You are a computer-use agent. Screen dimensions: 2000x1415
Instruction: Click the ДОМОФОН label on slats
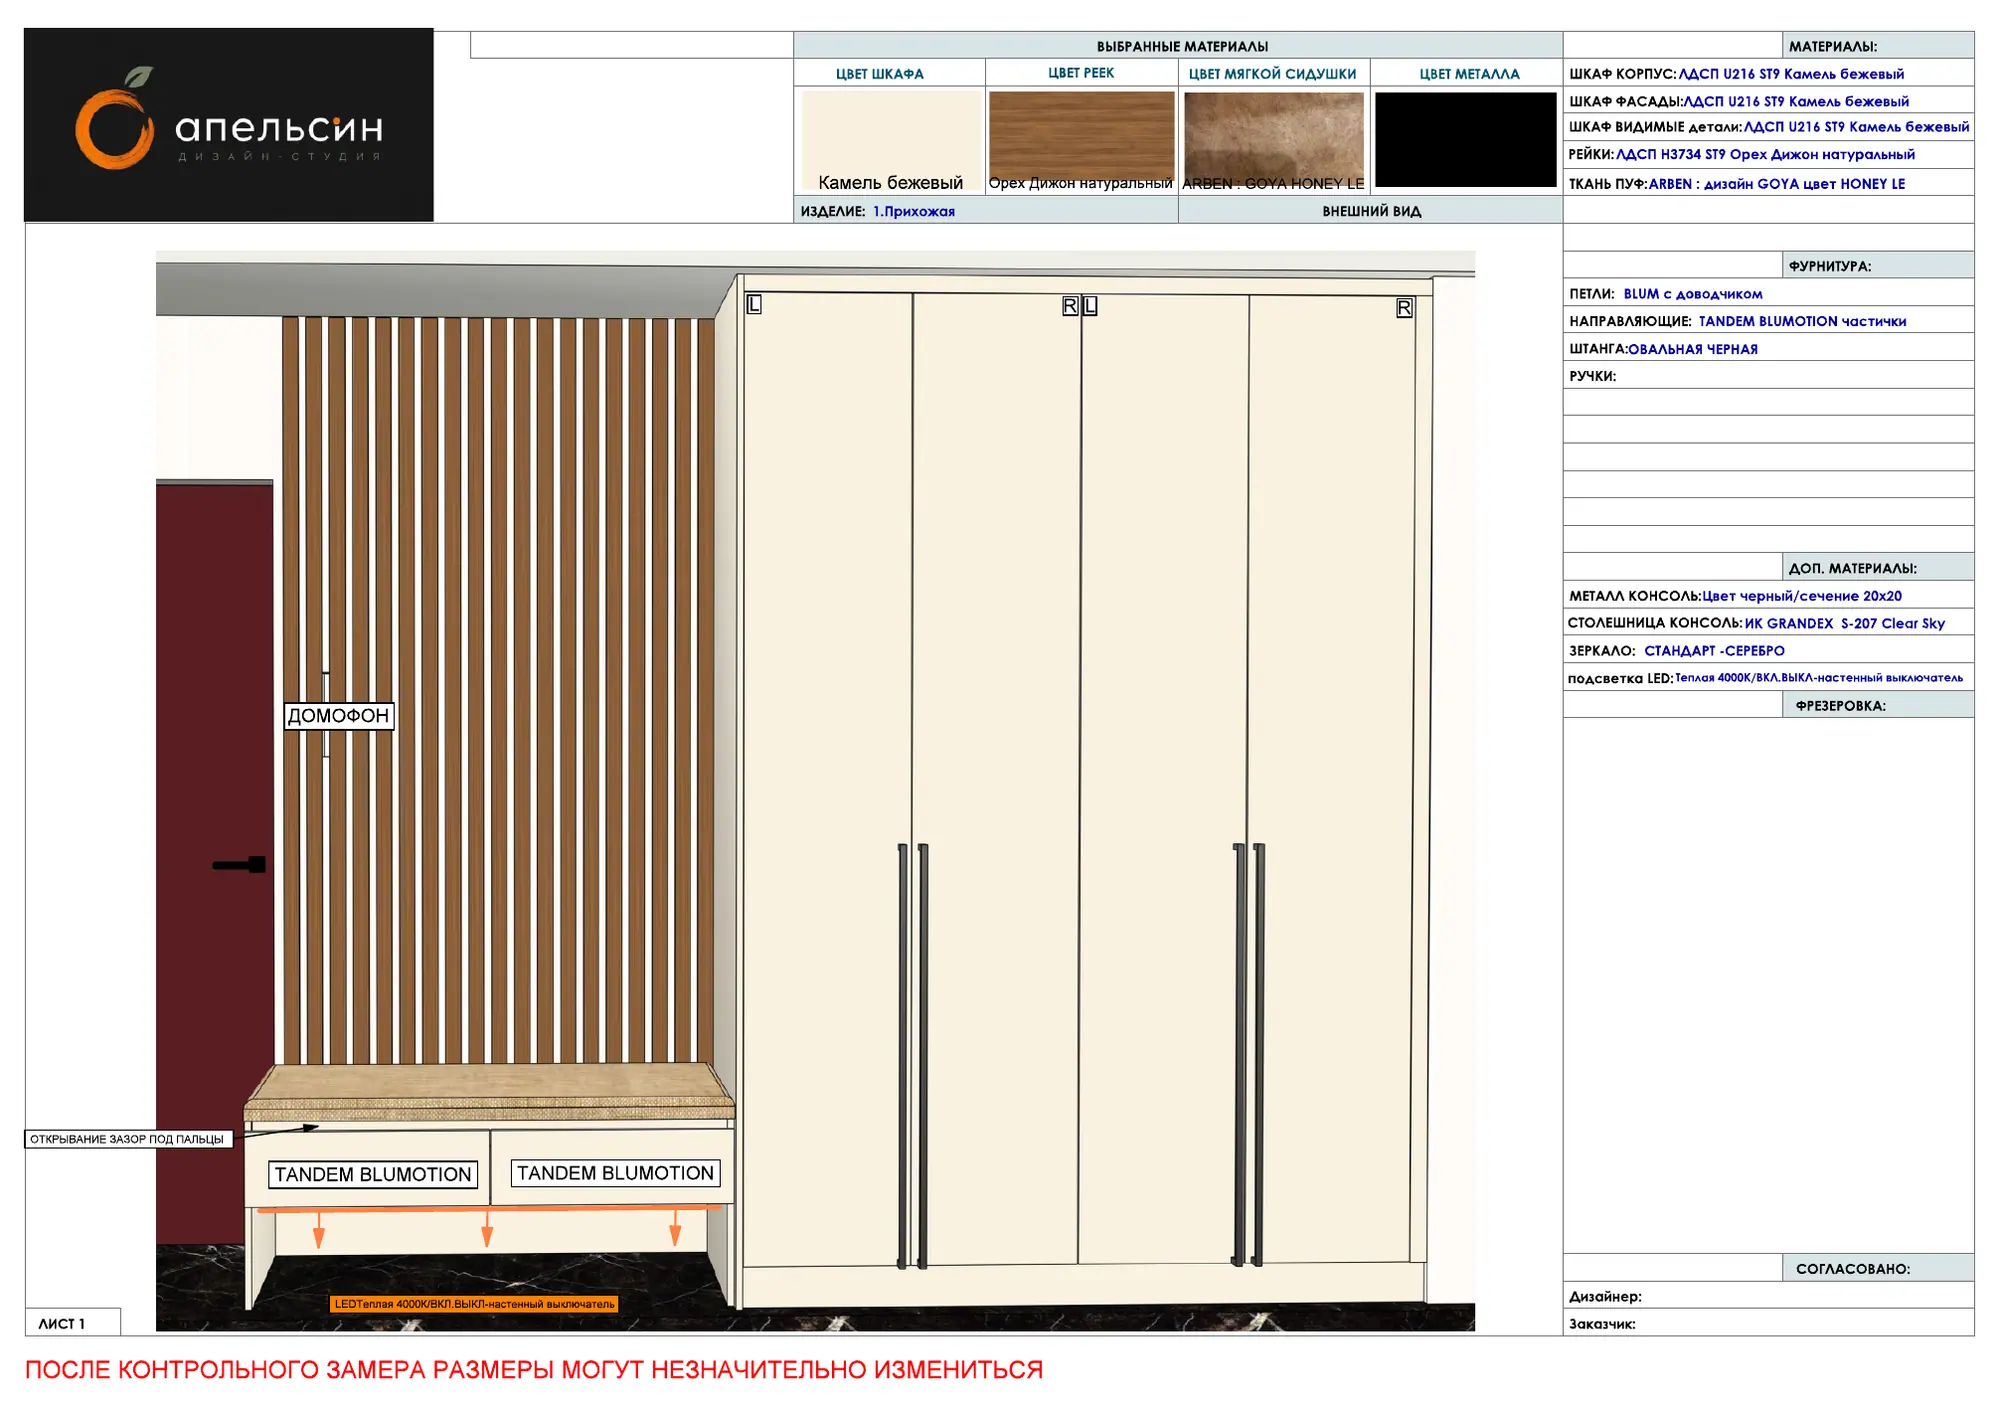pos(339,716)
